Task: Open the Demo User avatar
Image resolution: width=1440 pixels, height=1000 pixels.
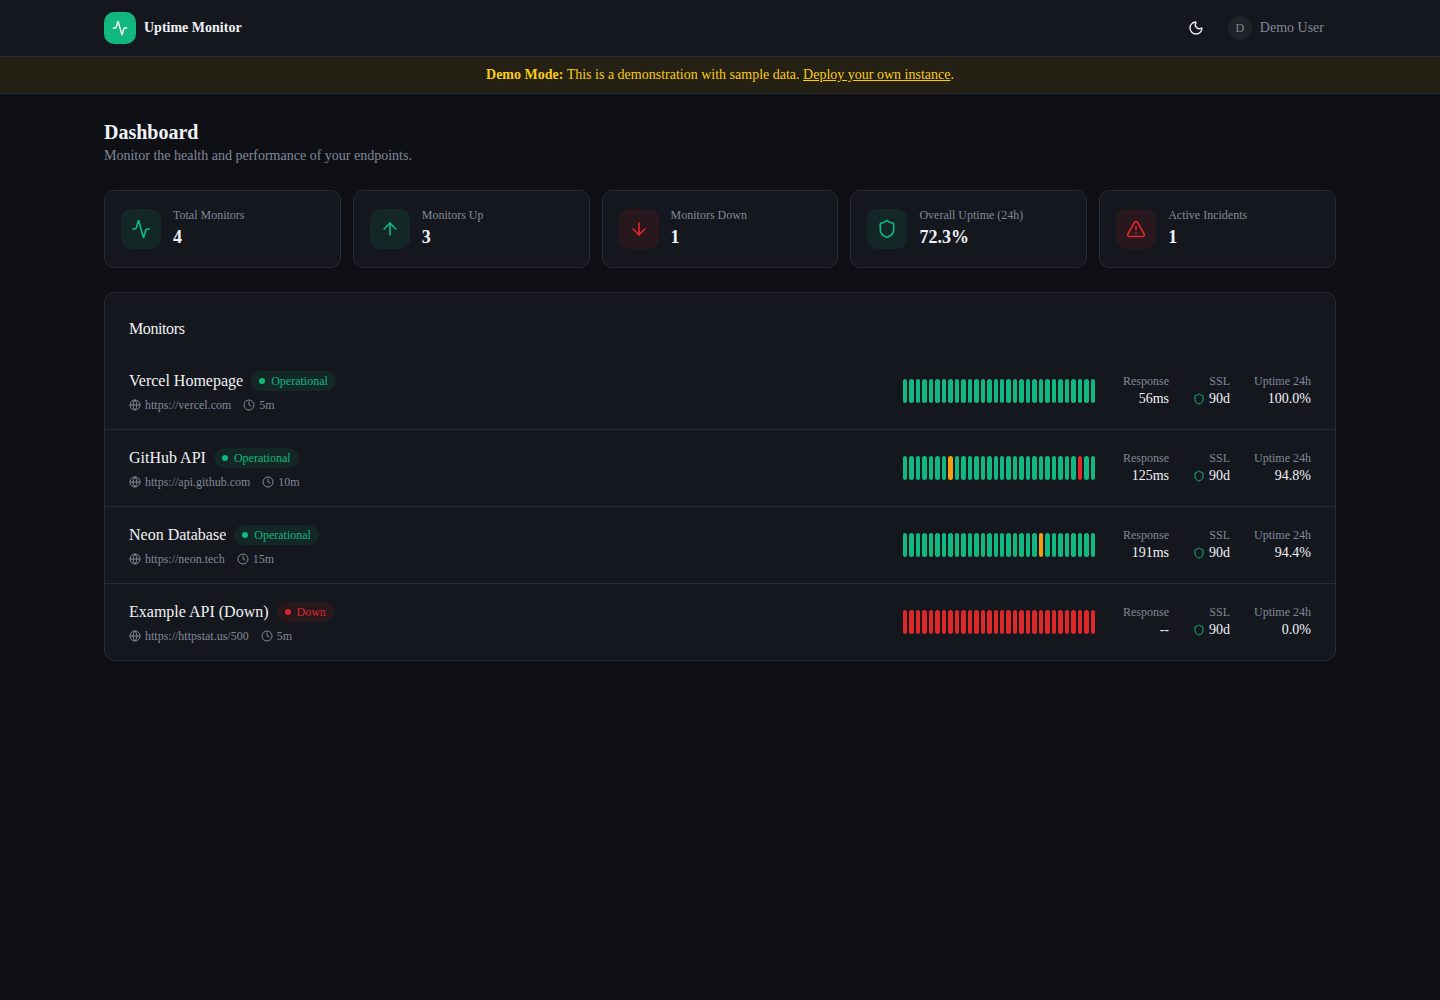Action: click(x=1240, y=28)
